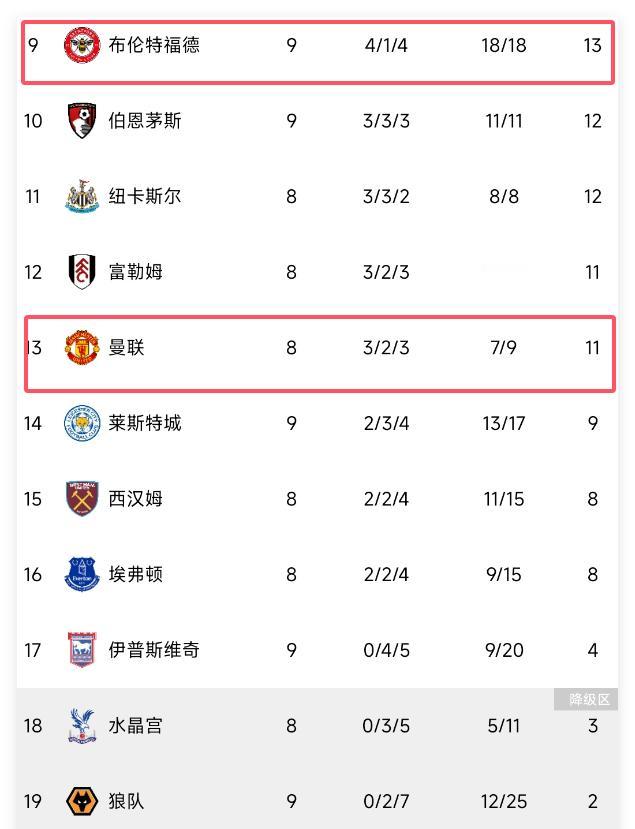Click the Leicester City club crest

click(x=81, y=423)
